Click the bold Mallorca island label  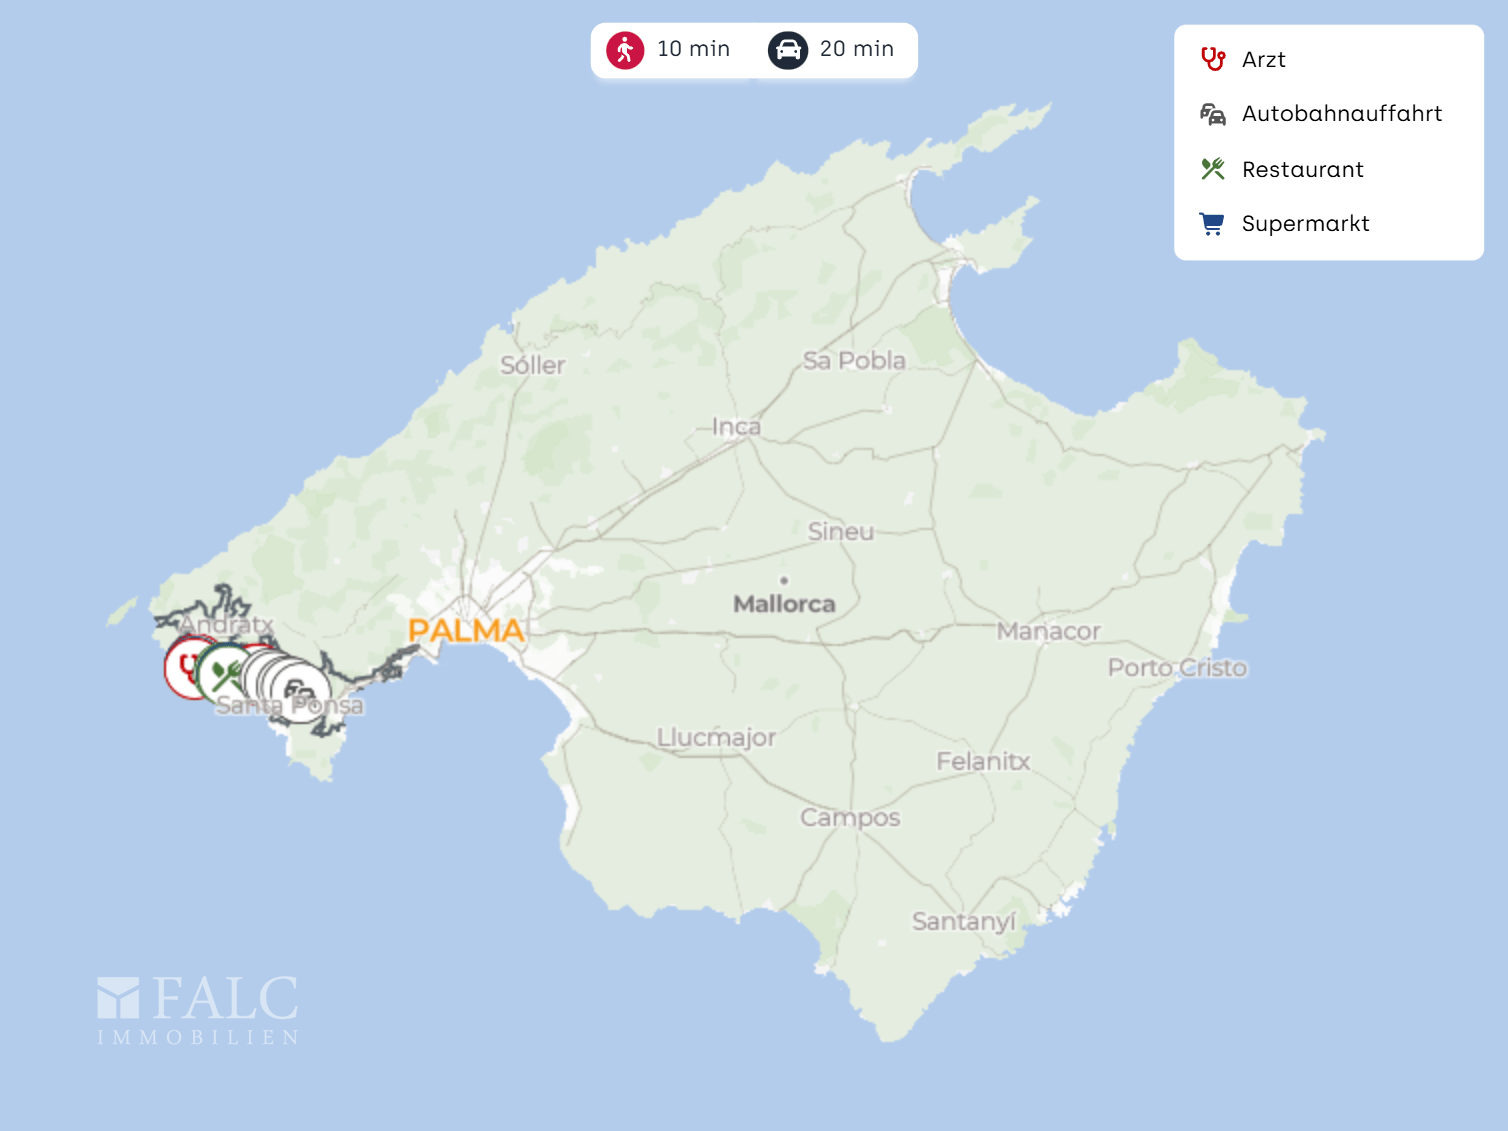point(784,604)
